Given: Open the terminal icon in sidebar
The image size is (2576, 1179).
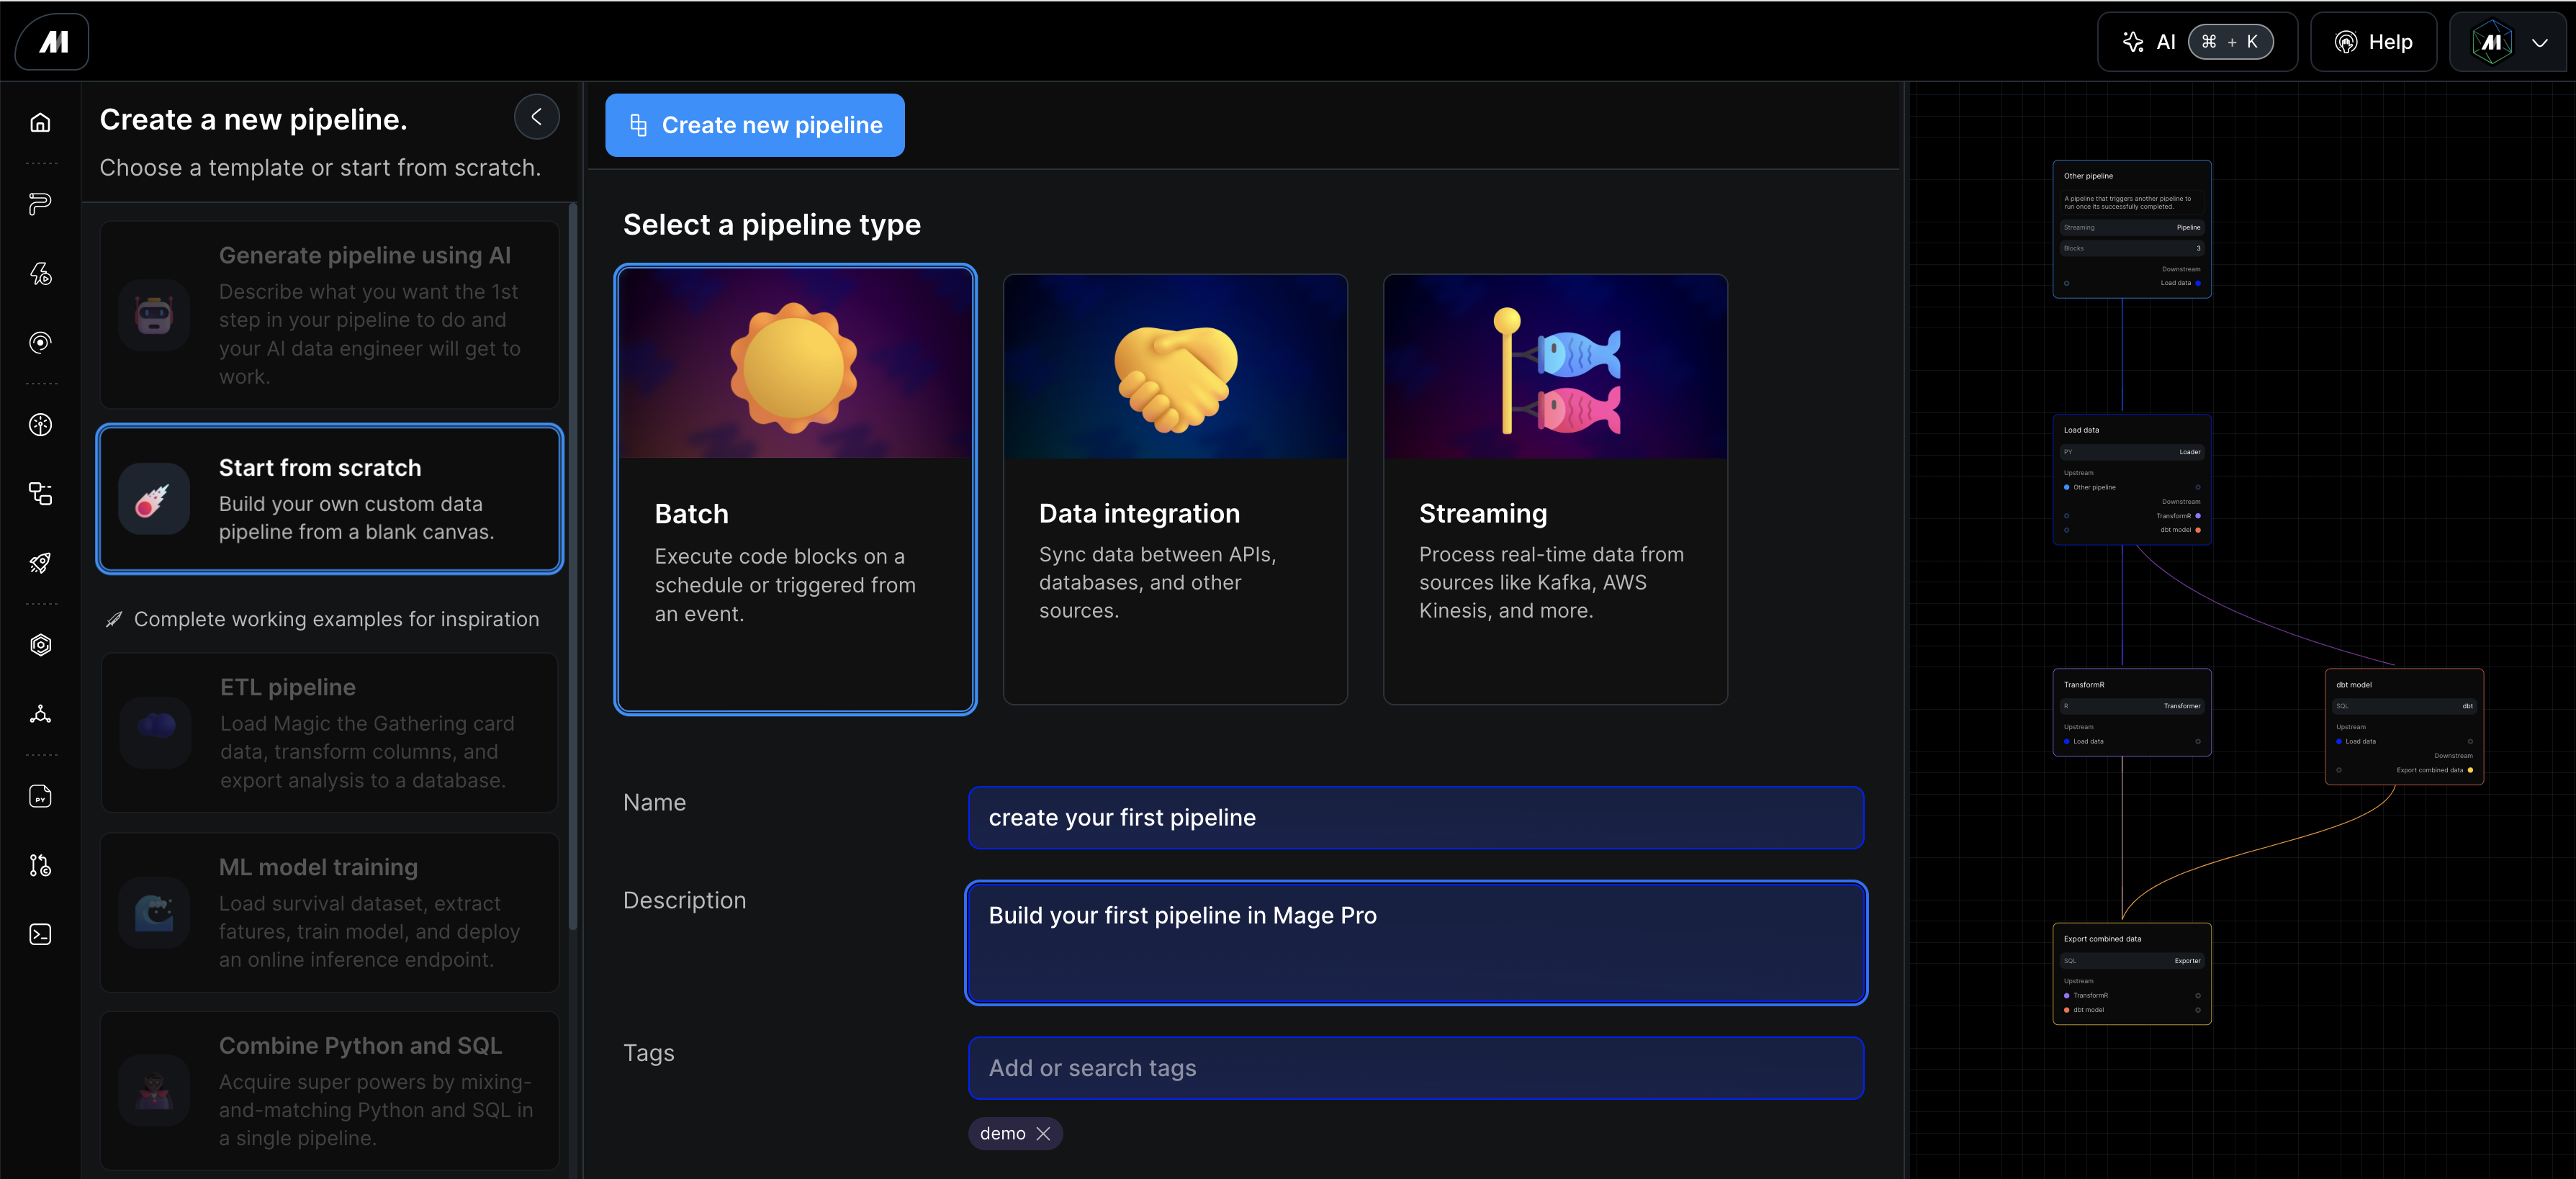Looking at the screenshot, I should point(40,934).
